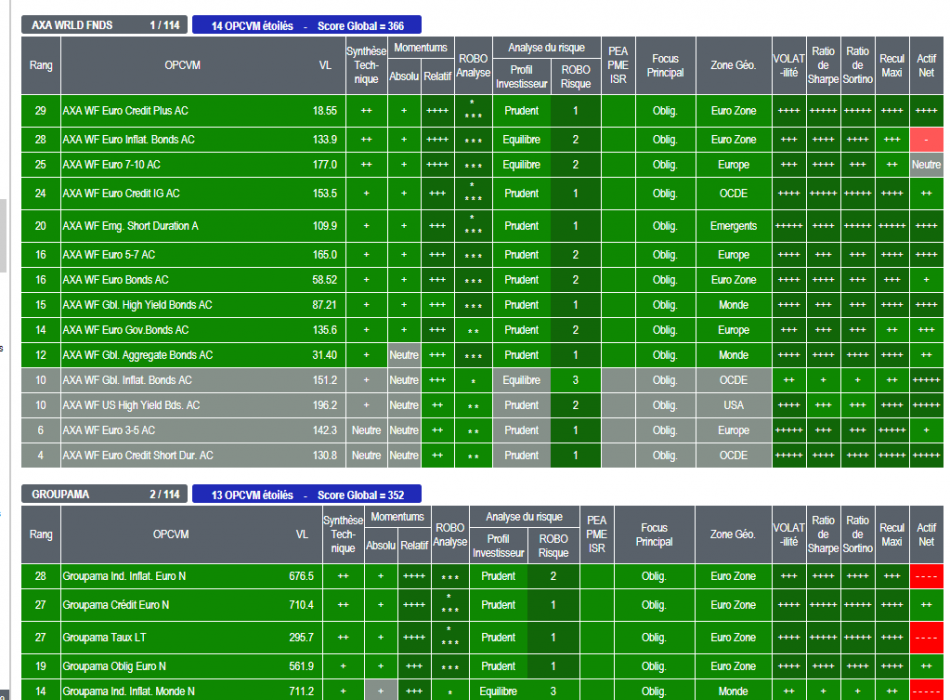
Task: Open fund AXA WF Gbl. Aggregate Bonds AC
Action: click(x=138, y=355)
